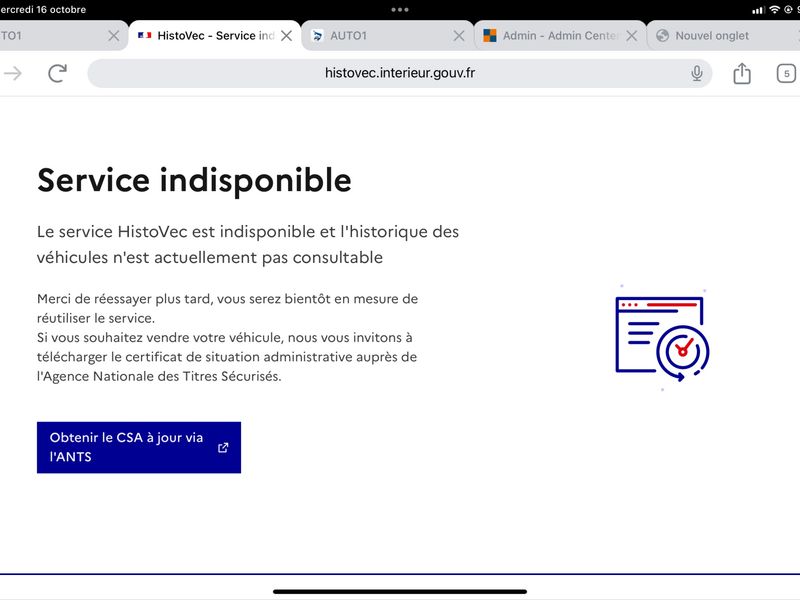Click the AUTO1 tab favicon
Image resolution: width=800 pixels, height=600 pixels.
click(x=317, y=36)
